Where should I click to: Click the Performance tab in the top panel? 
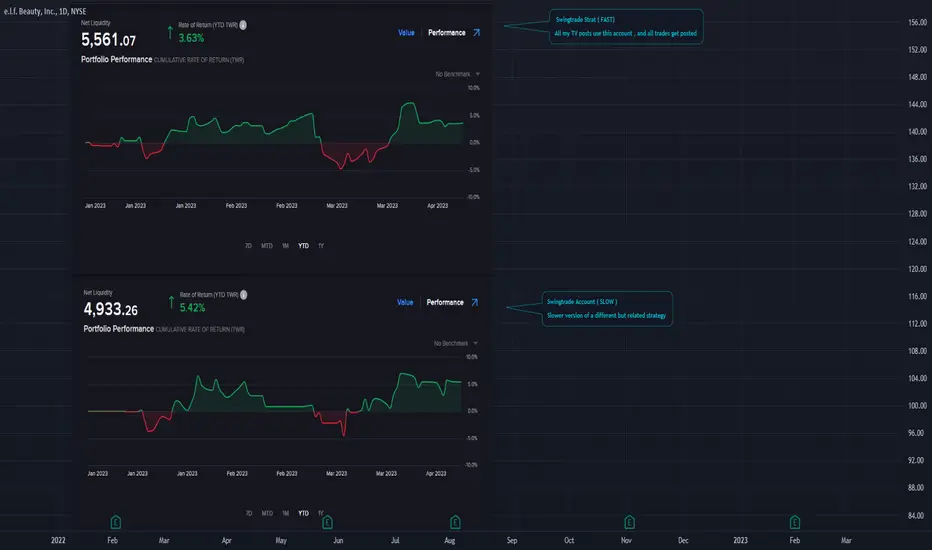point(446,33)
